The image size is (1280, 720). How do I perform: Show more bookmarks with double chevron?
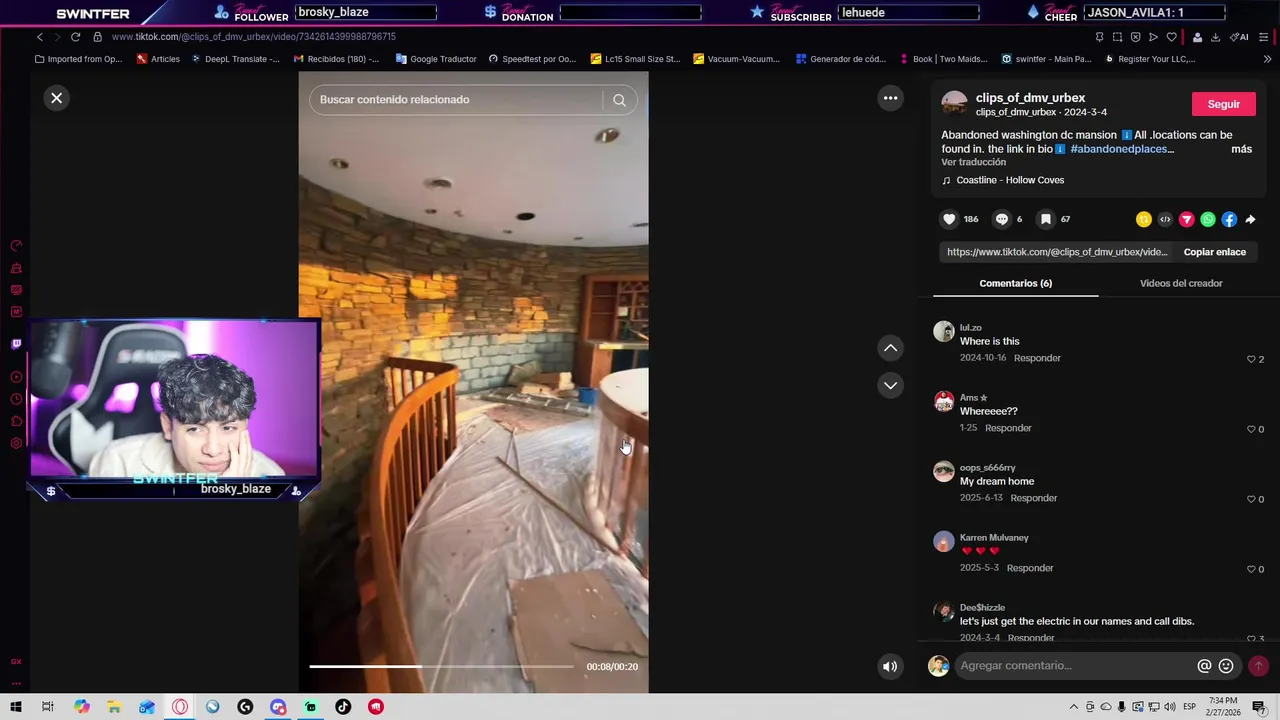pyautogui.click(x=1267, y=59)
